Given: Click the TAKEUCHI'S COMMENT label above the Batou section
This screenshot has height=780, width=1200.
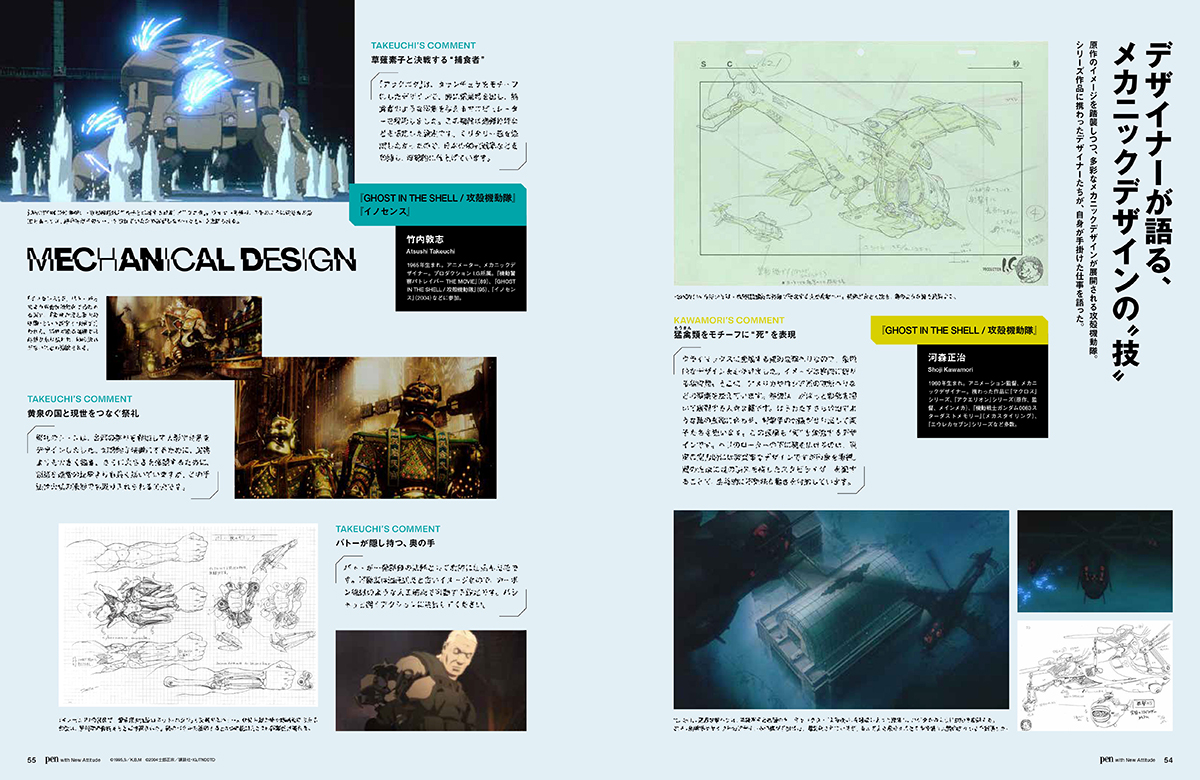Looking at the screenshot, I should tap(389, 528).
